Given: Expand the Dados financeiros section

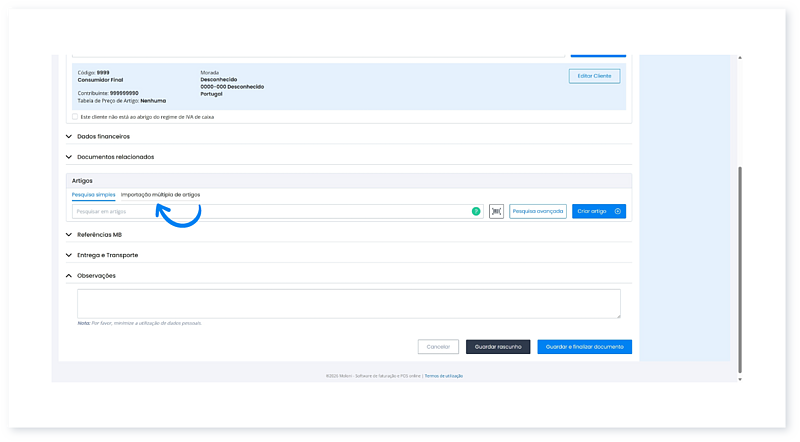Looking at the screenshot, I should (103, 136).
